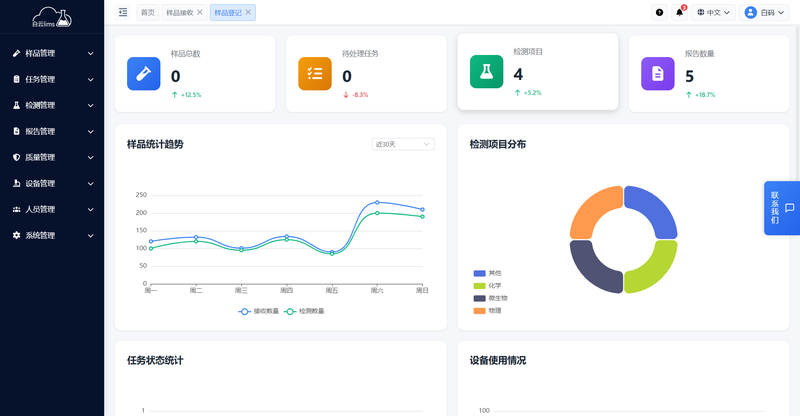Open the 近30天 time range dropdown
The height and width of the screenshot is (416, 800).
coord(402,144)
